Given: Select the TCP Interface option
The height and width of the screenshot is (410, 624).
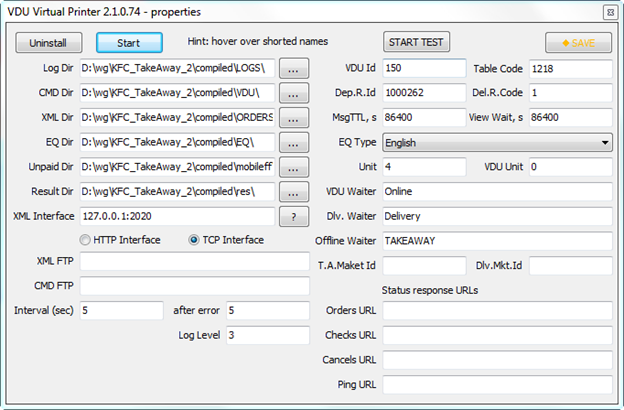Looking at the screenshot, I should pos(194,240).
